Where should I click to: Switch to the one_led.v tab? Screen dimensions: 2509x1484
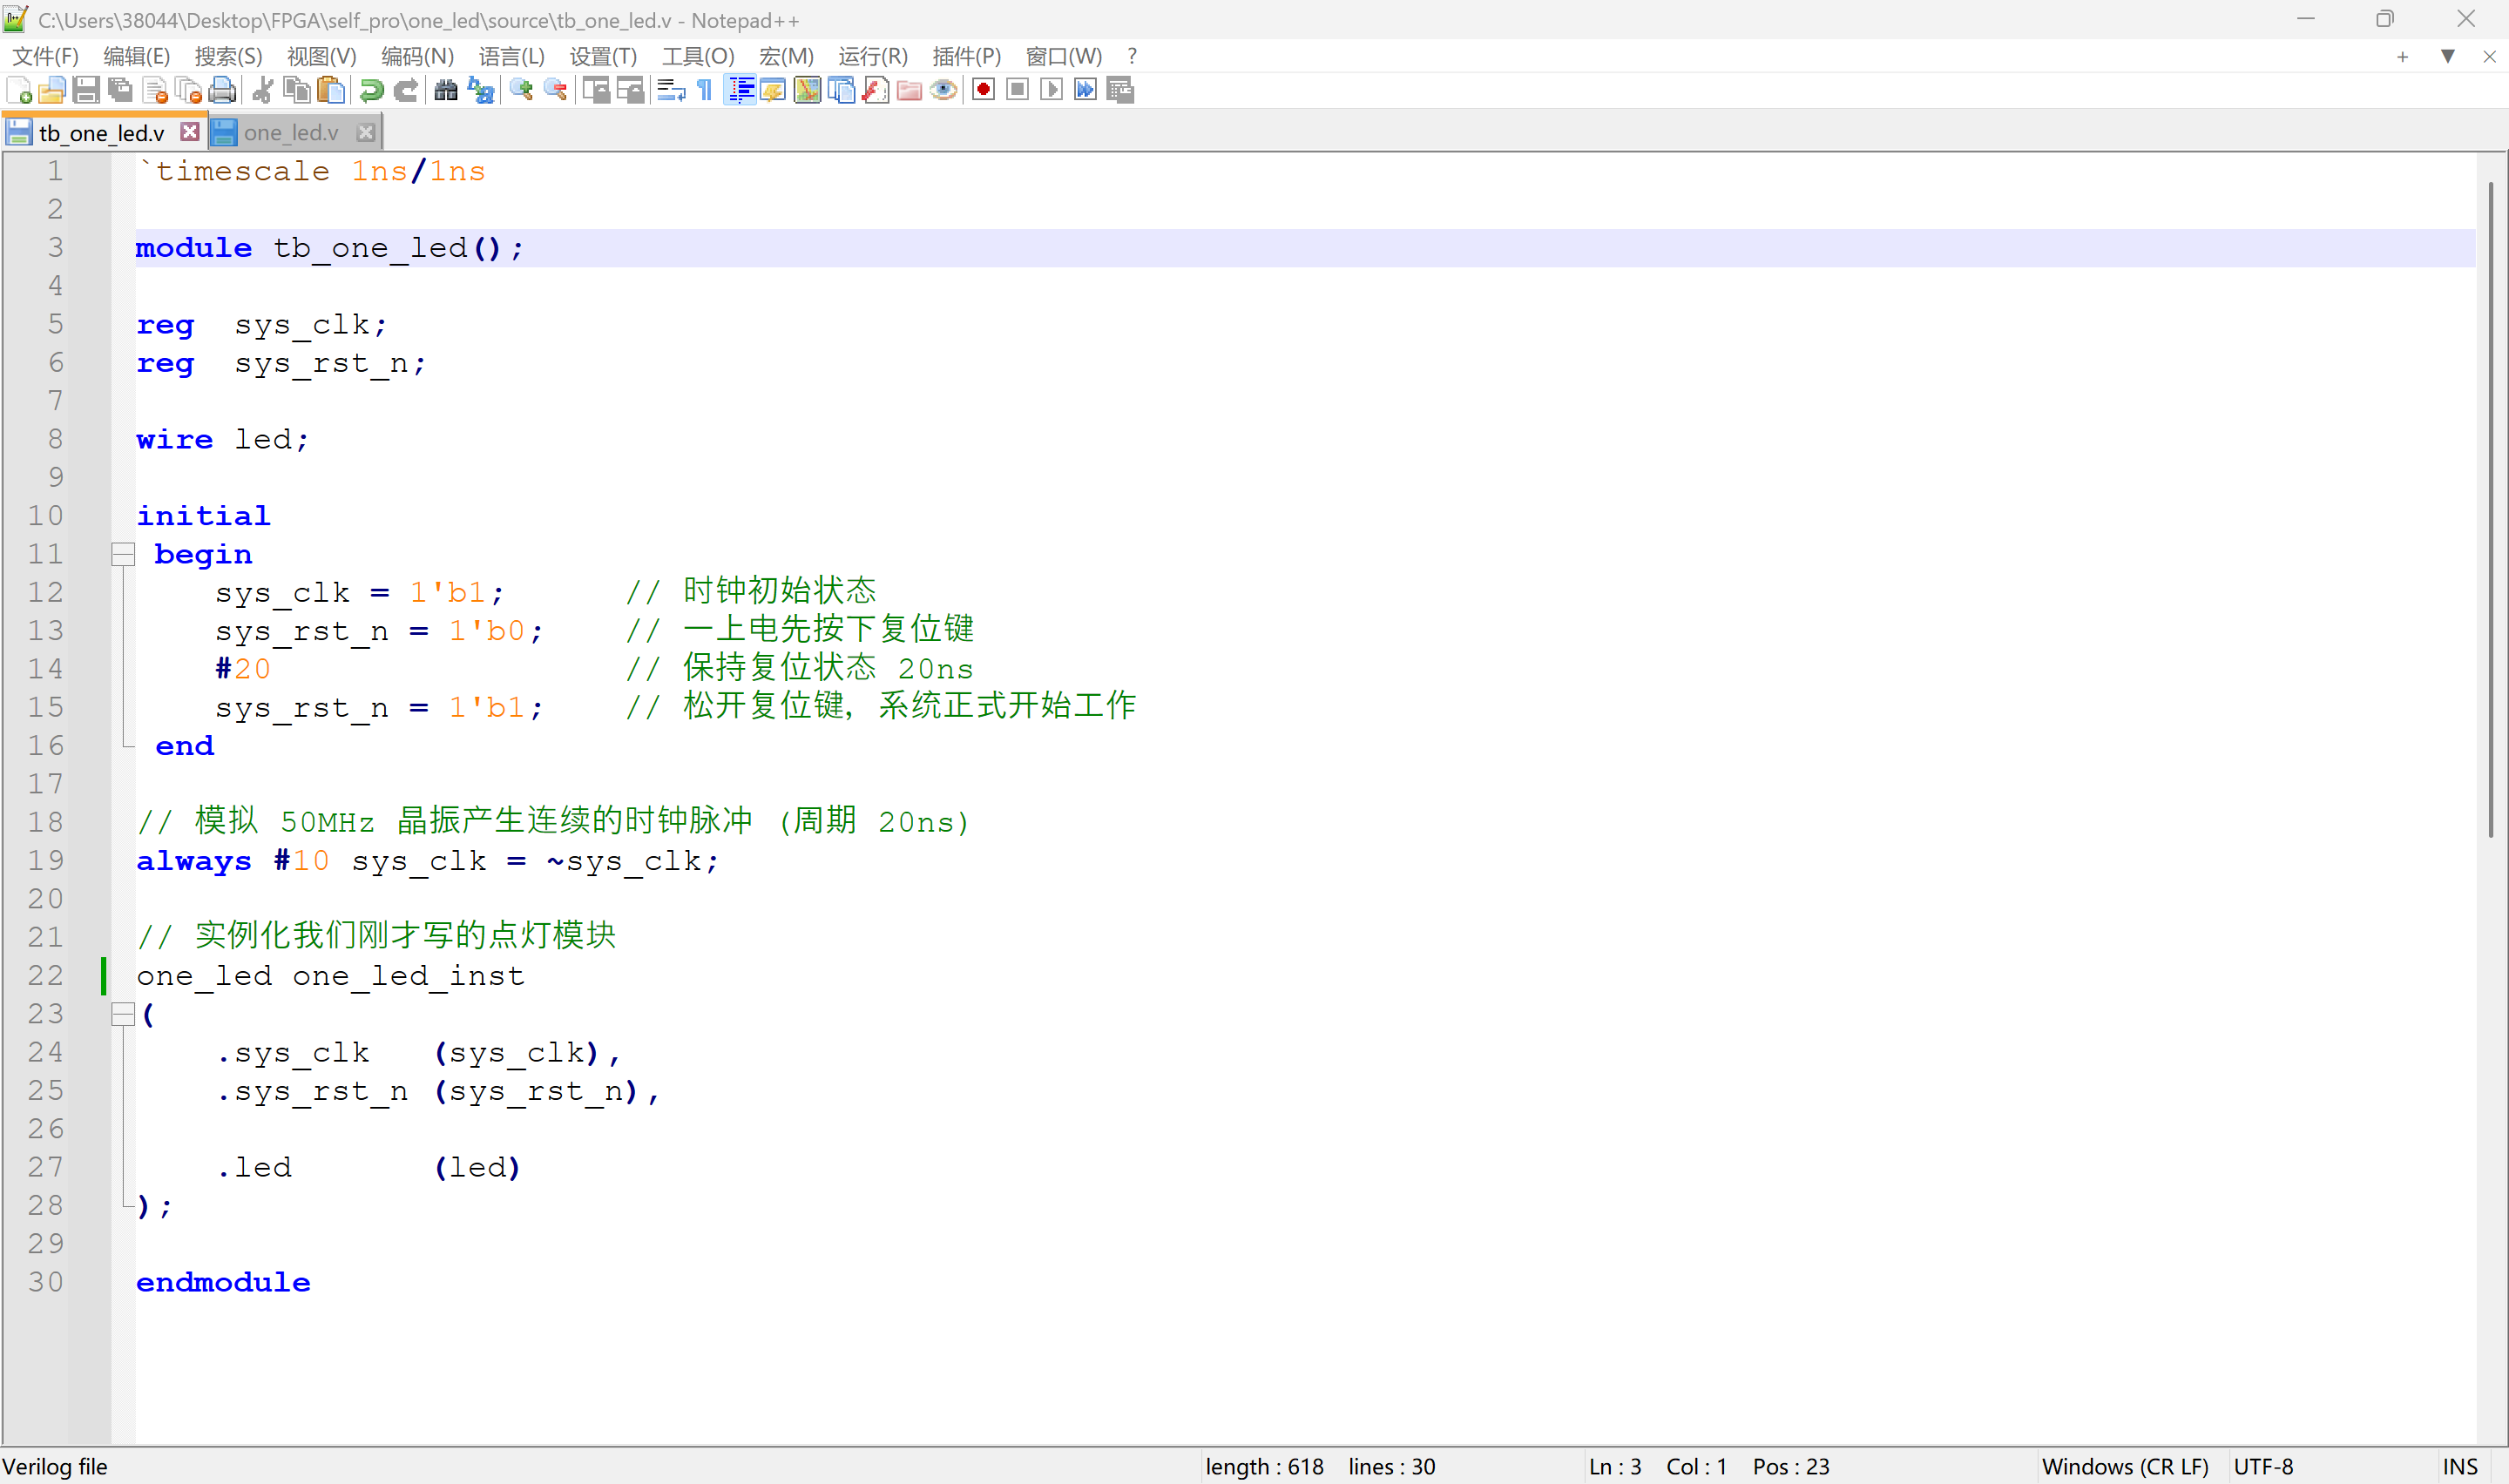point(290,133)
